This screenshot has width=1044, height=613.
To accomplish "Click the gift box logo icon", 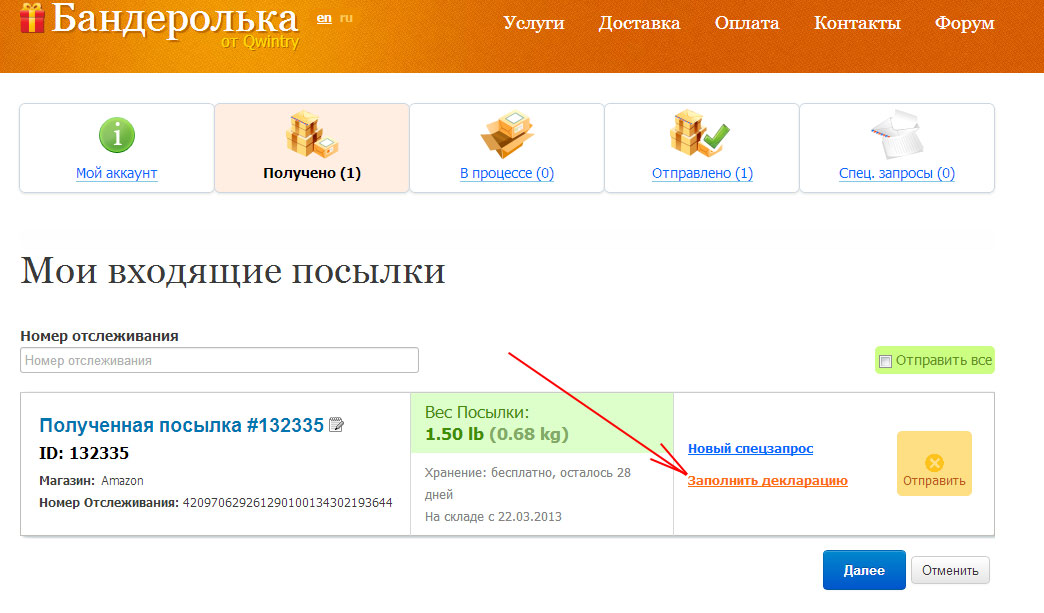I will [x=32, y=17].
